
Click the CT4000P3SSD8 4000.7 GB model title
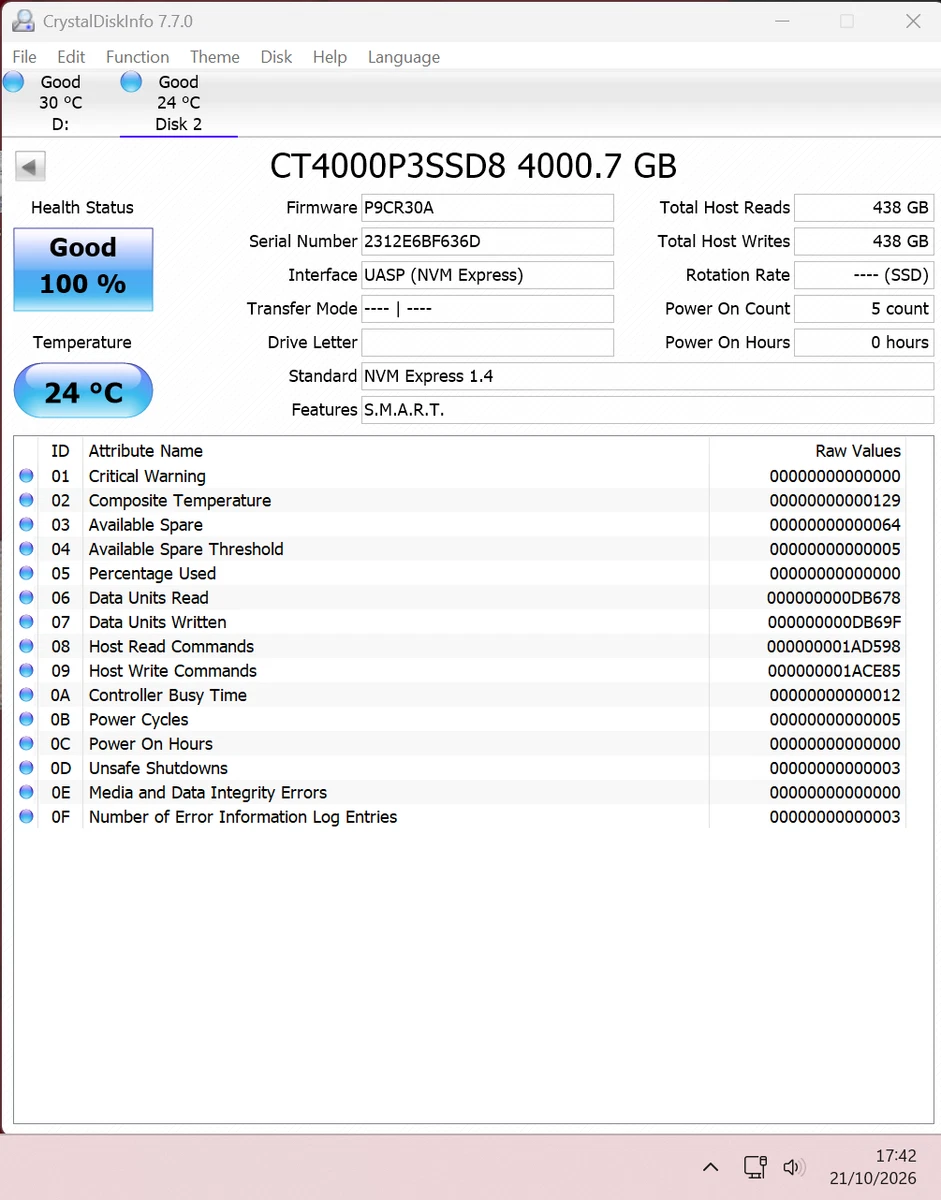point(473,165)
